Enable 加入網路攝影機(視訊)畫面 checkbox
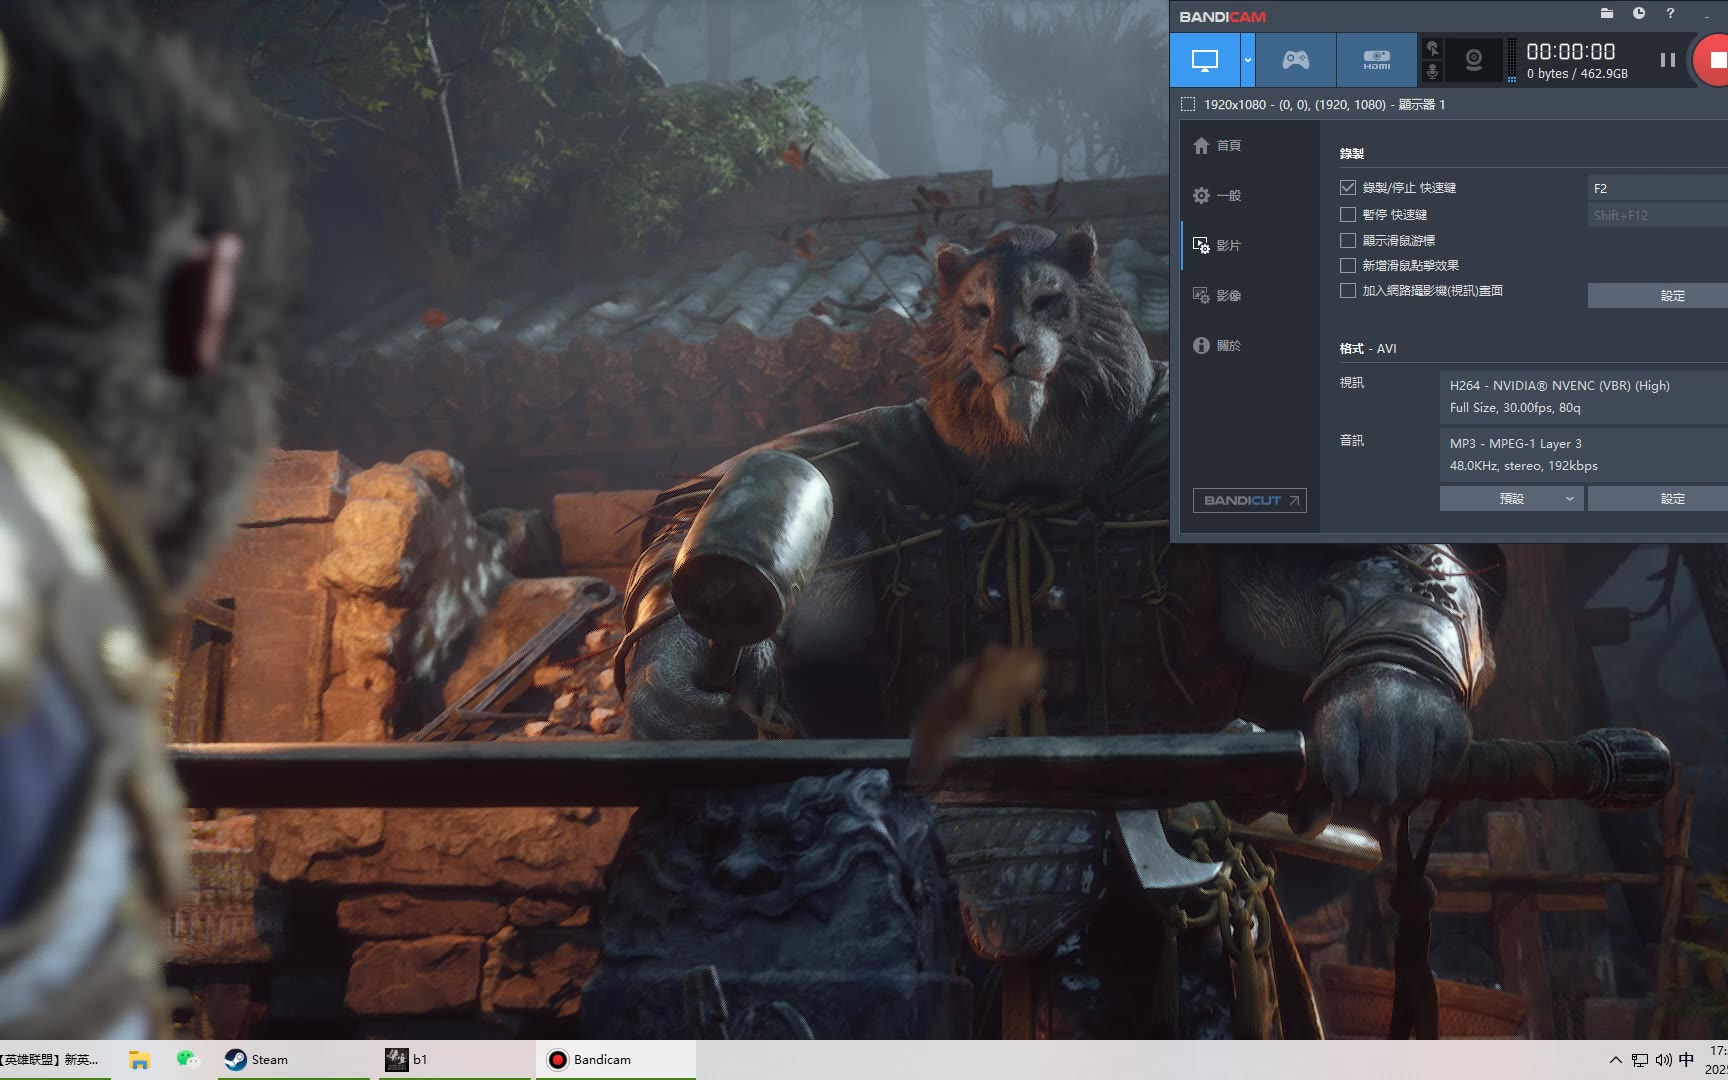The image size is (1728, 1080). click(1348, 291)
